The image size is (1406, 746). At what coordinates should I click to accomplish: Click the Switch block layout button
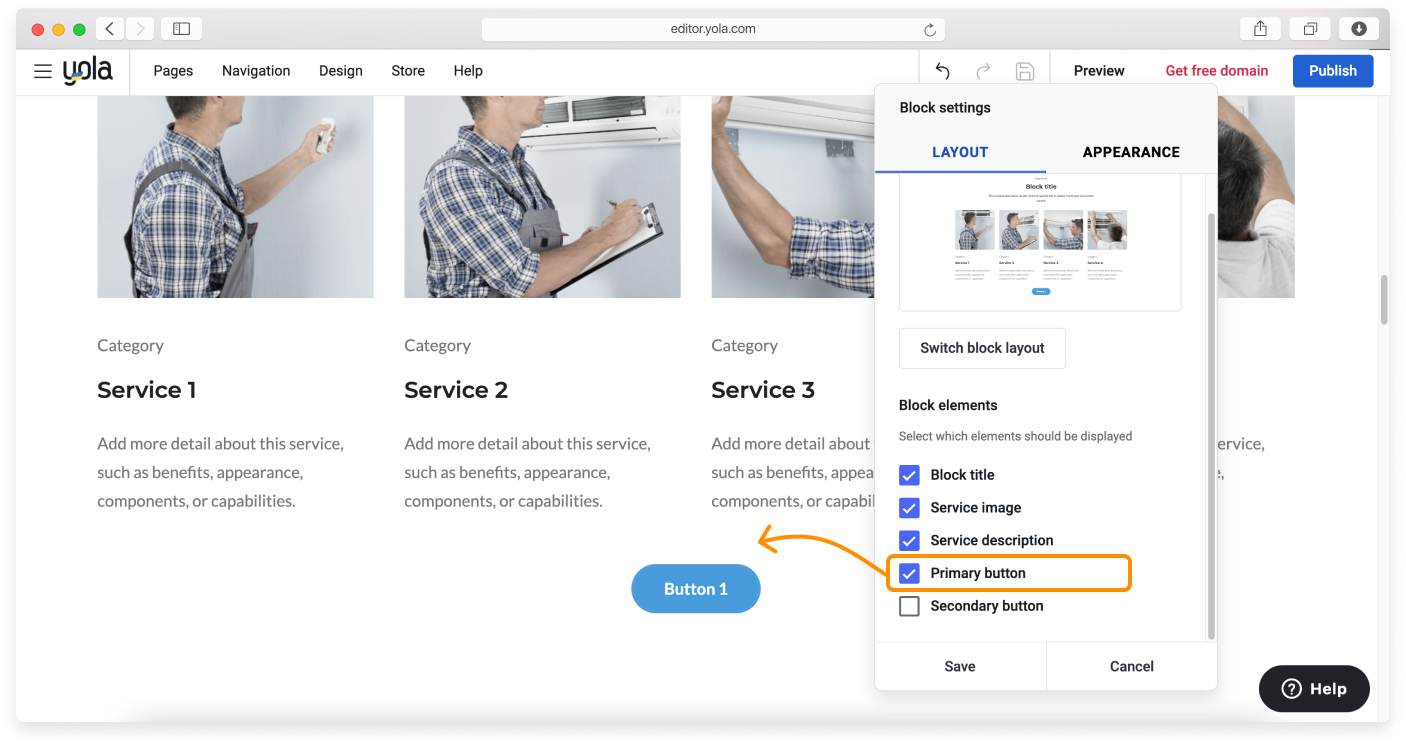click(x=982, y=348)
